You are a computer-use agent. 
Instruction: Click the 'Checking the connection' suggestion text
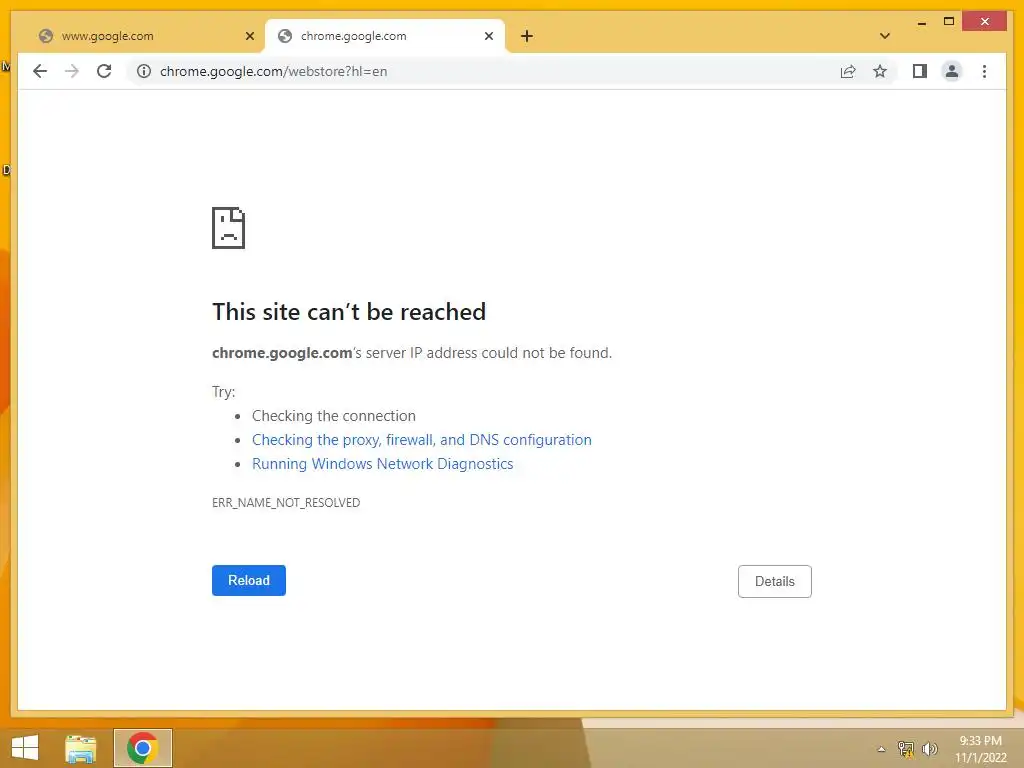click(334, 416)
